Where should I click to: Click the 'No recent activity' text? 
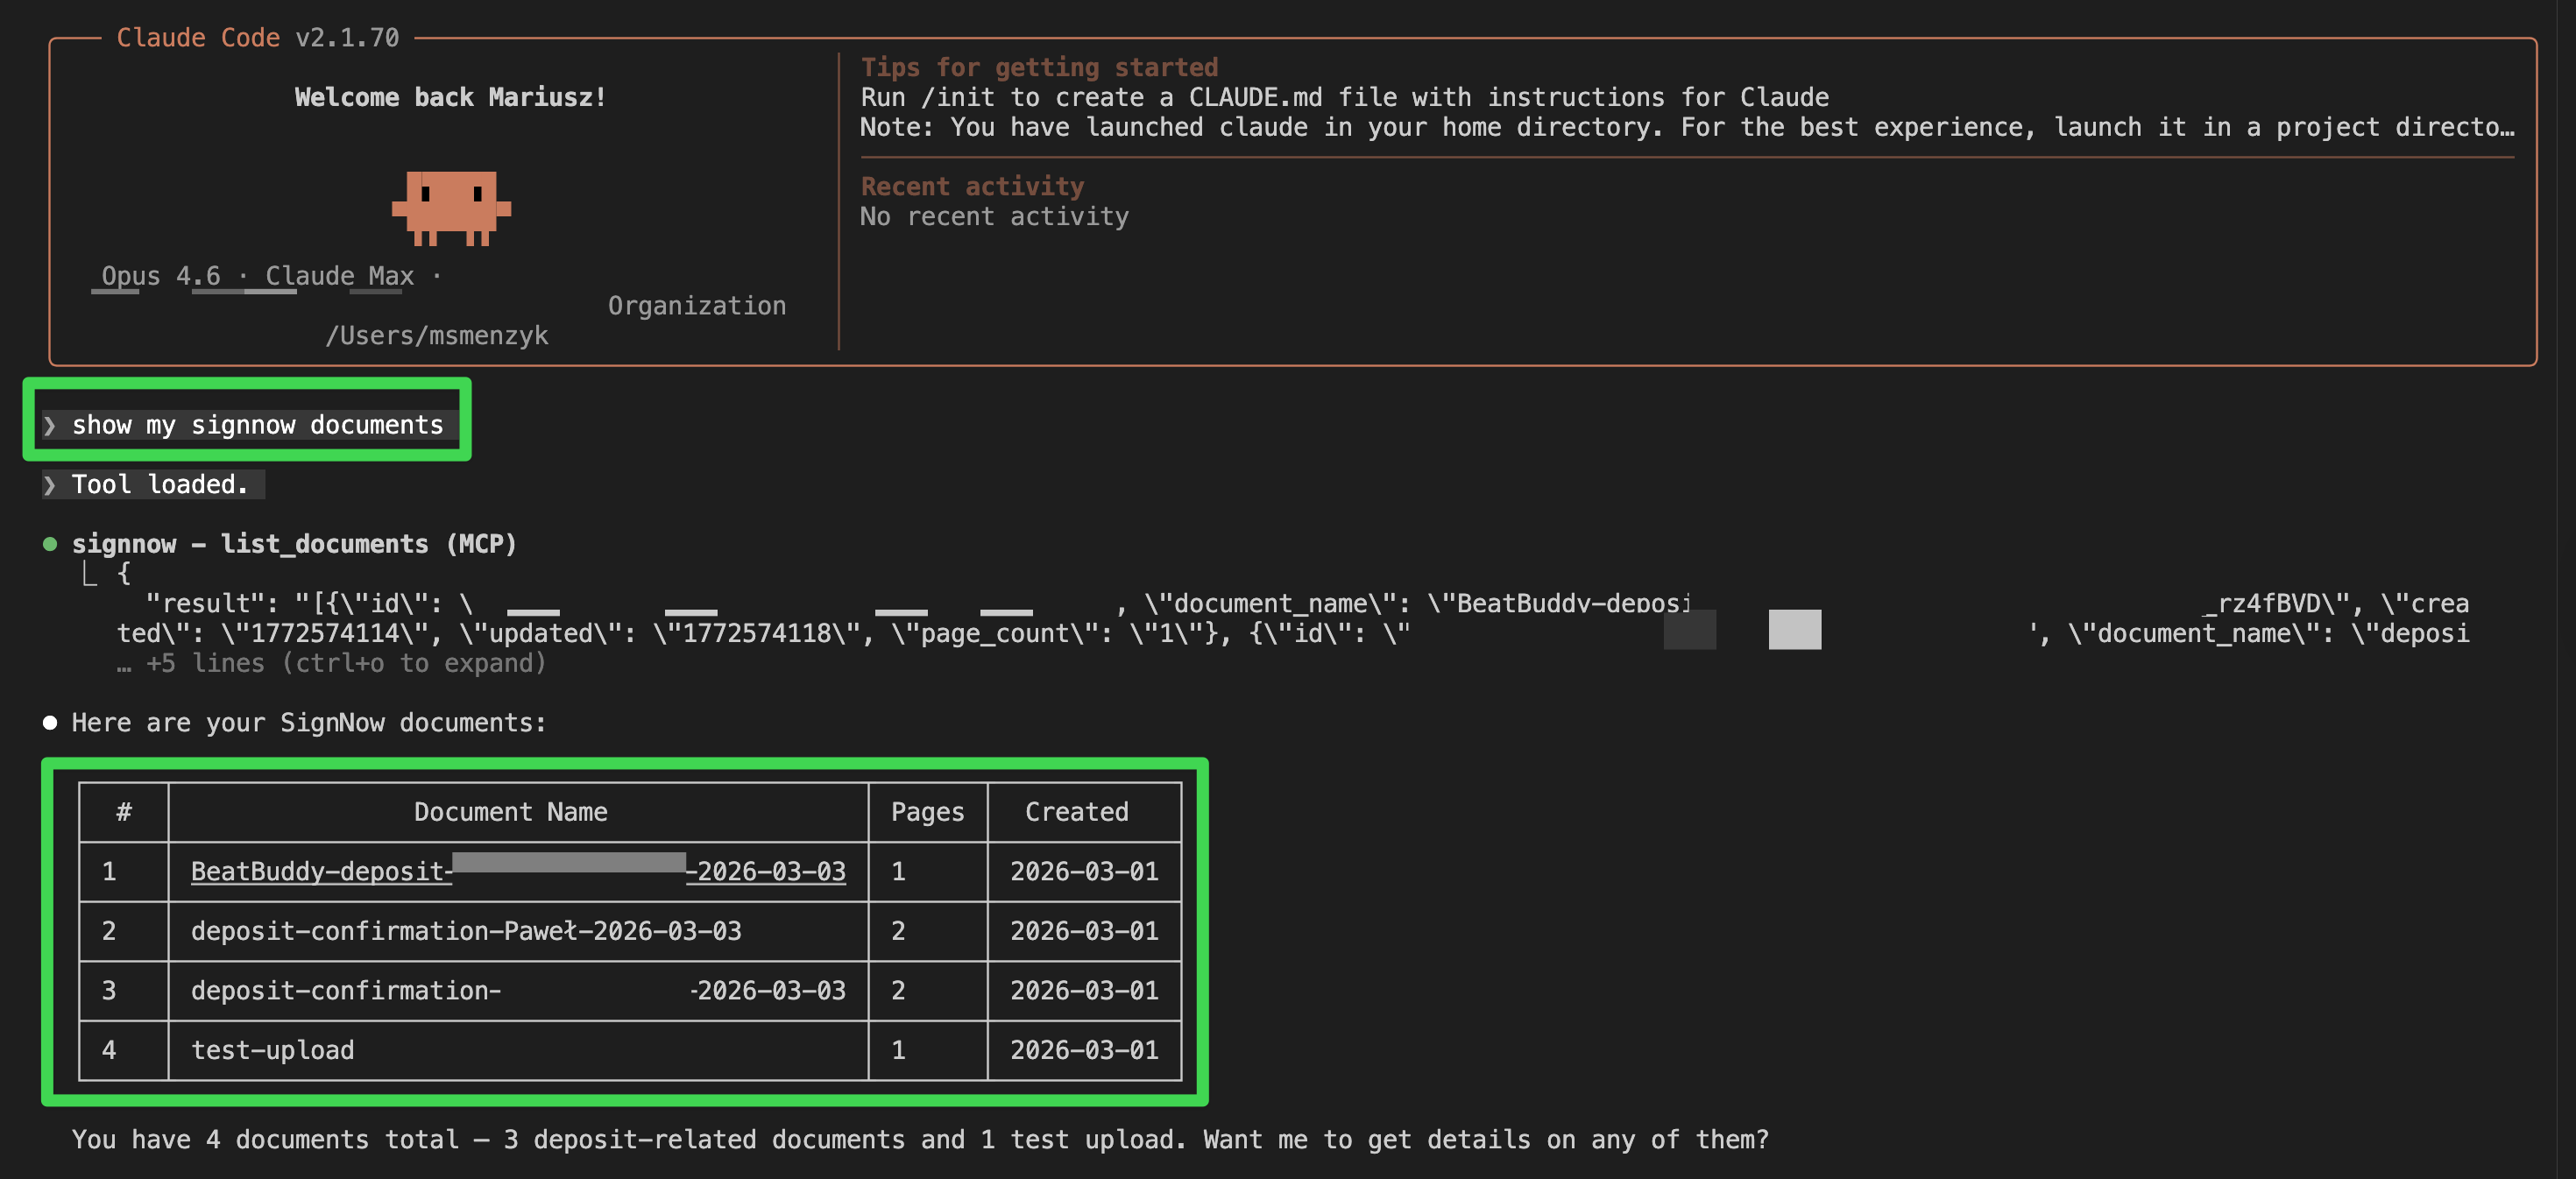[x=994, y=216]
